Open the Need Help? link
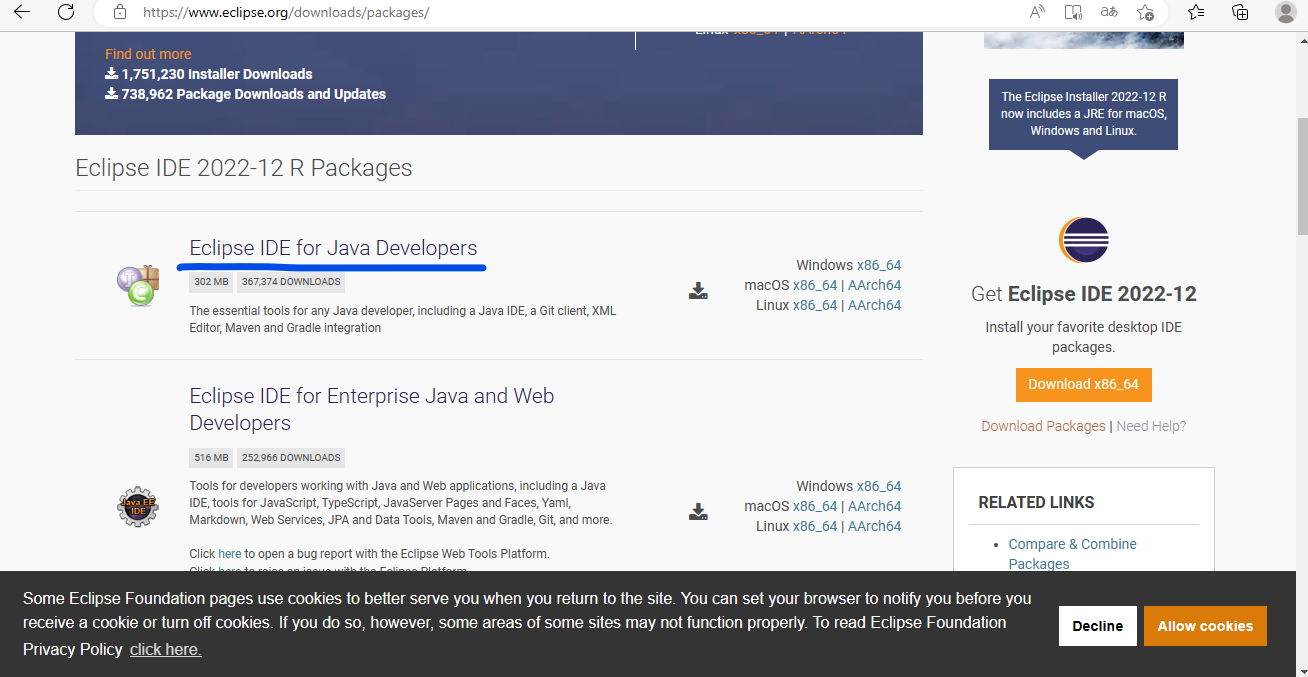The image size is (1308, 677). tap(1151, 426)
